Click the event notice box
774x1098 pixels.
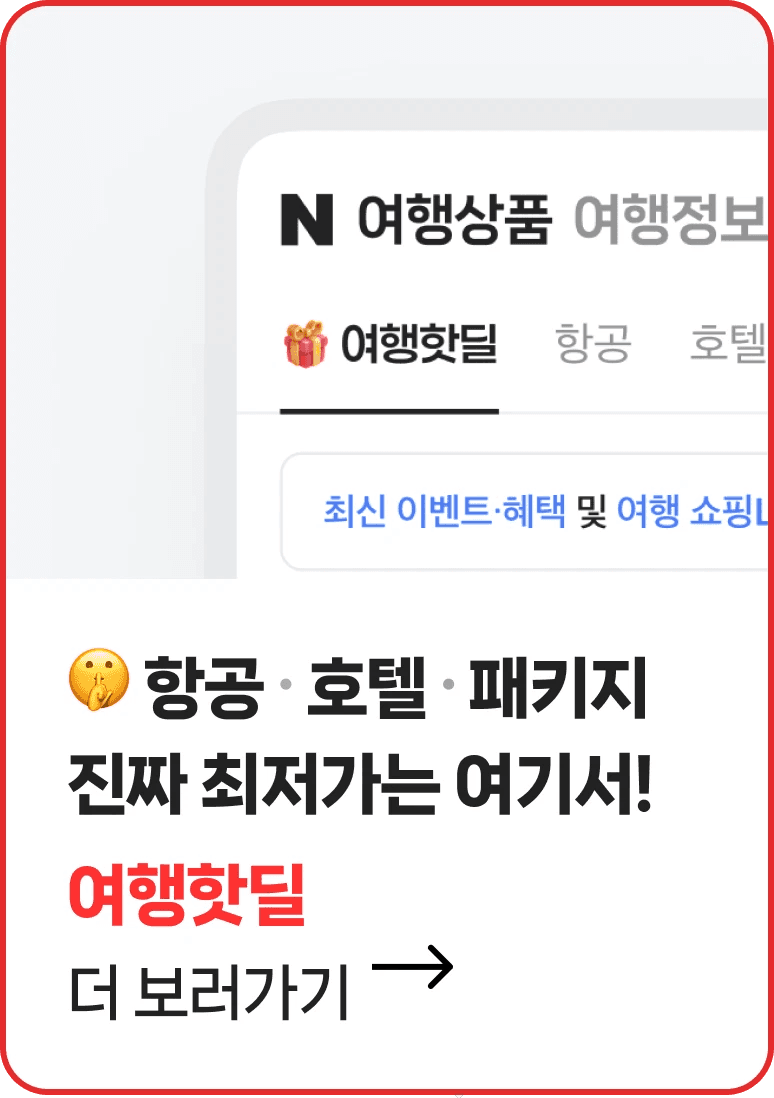[x=524, y=512]
